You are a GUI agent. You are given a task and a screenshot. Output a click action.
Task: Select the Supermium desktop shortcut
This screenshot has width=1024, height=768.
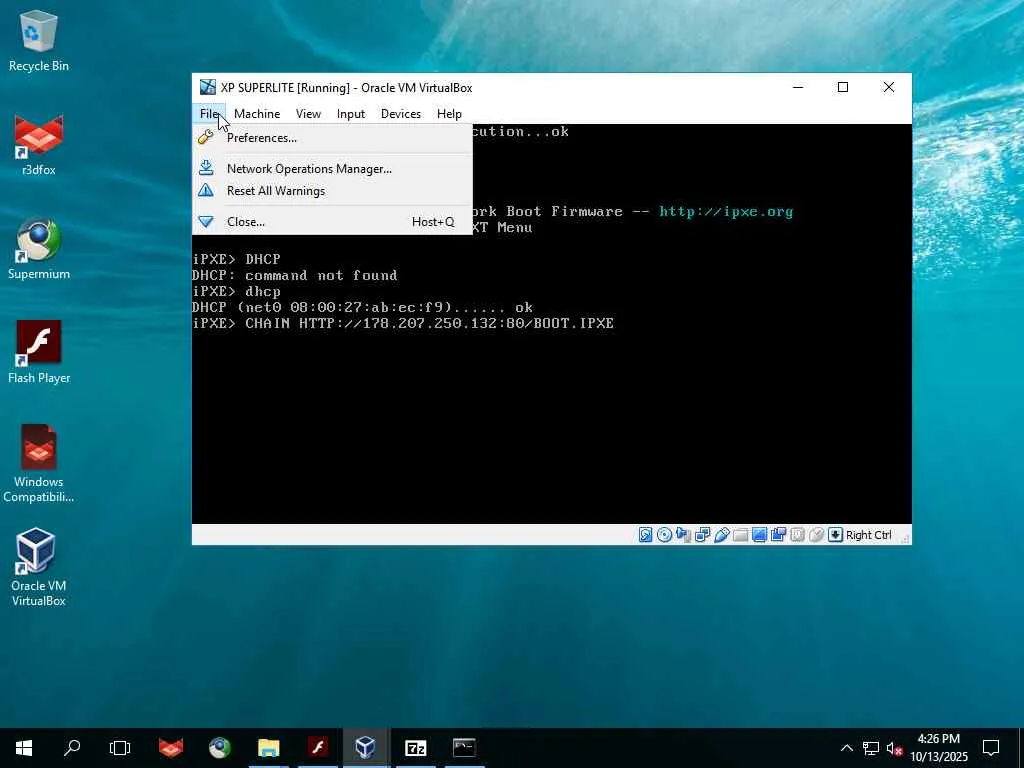(x=39, y=249)
